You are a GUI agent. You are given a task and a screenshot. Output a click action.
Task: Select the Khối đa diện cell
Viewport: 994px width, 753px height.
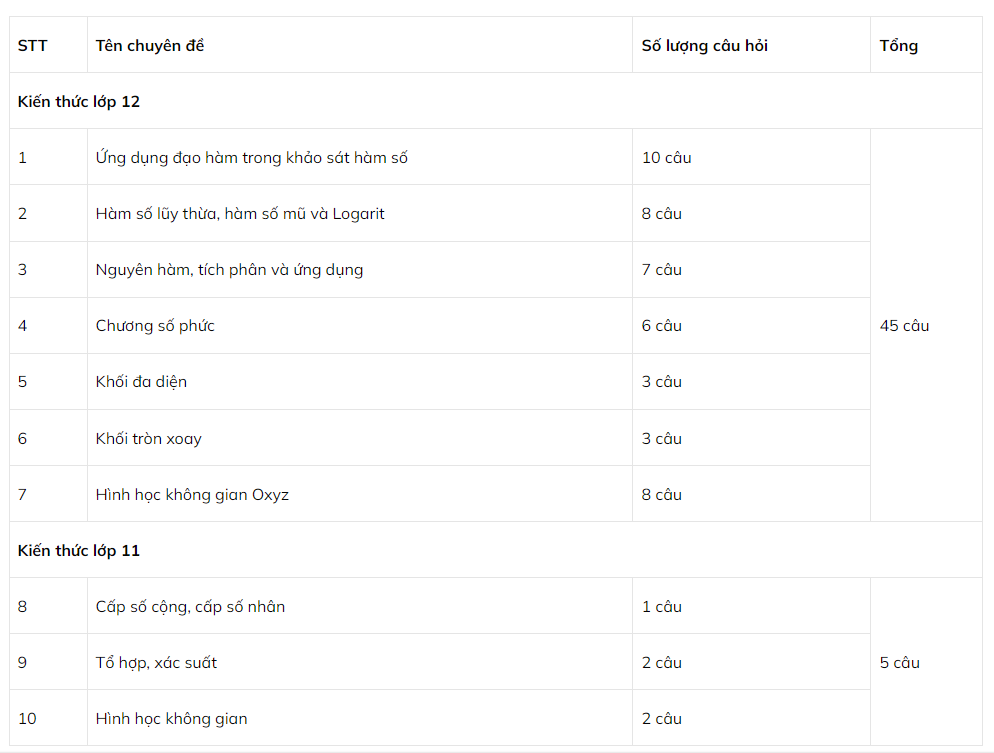[x=141, y=382]
